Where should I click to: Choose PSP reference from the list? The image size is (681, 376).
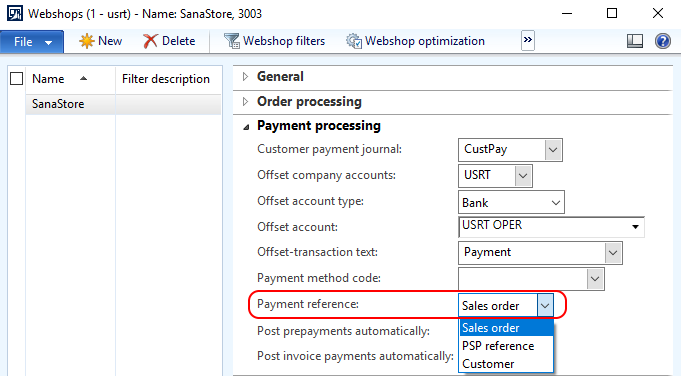(x=506, y=346)
